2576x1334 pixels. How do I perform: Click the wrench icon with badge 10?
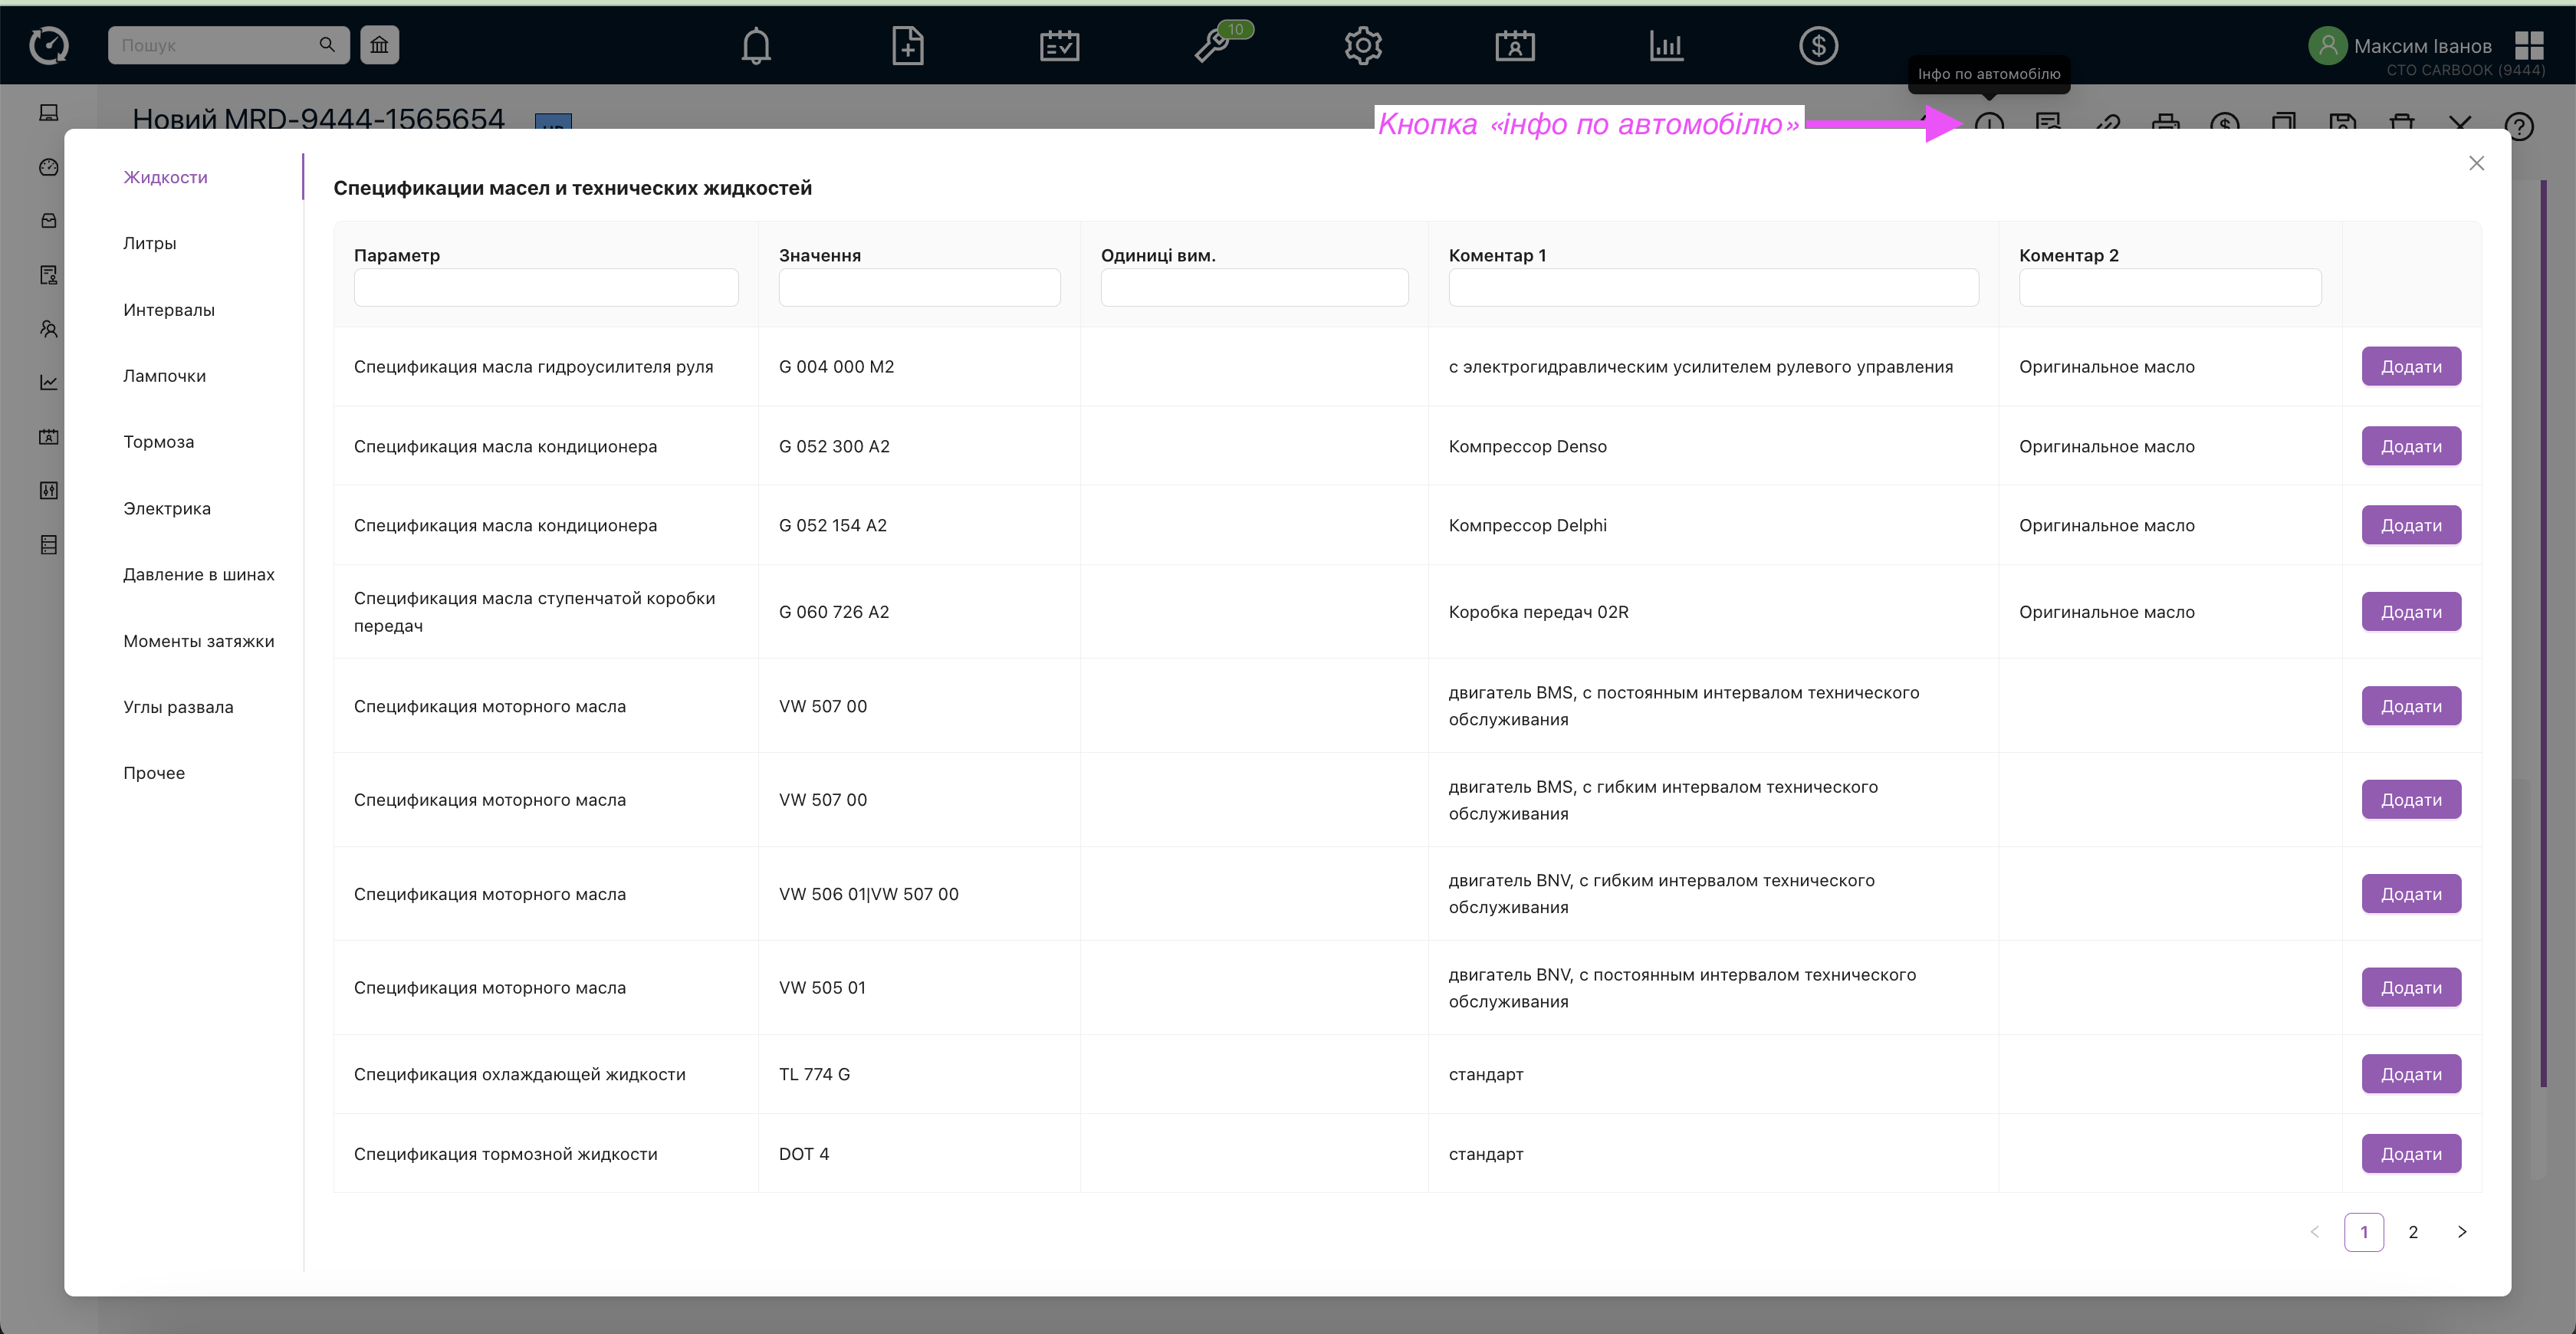pos(1212,46)
